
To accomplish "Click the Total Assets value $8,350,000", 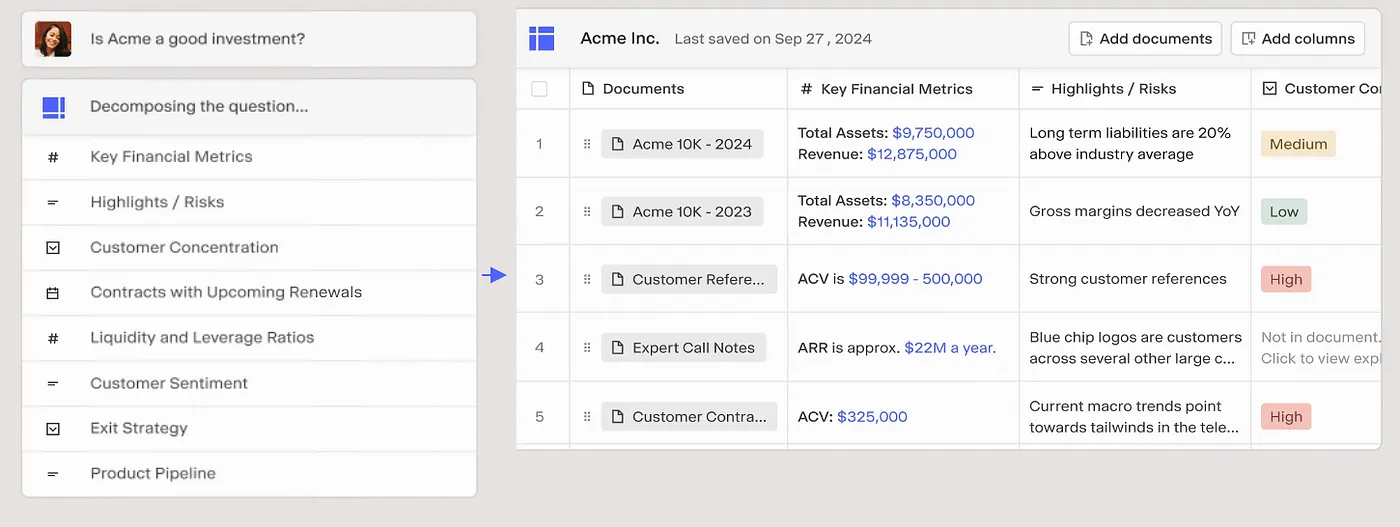I will pyautogui.click(x=933, y=201).
